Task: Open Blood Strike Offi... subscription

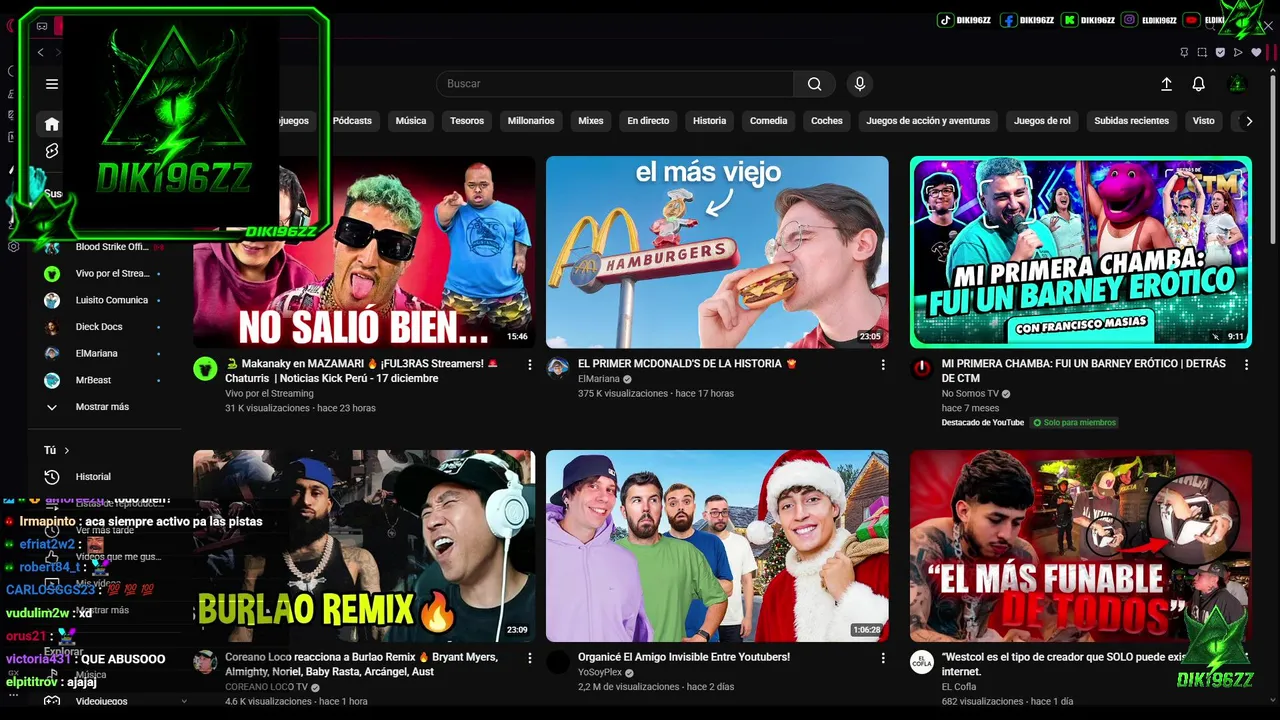Action: tap(105, 247)
